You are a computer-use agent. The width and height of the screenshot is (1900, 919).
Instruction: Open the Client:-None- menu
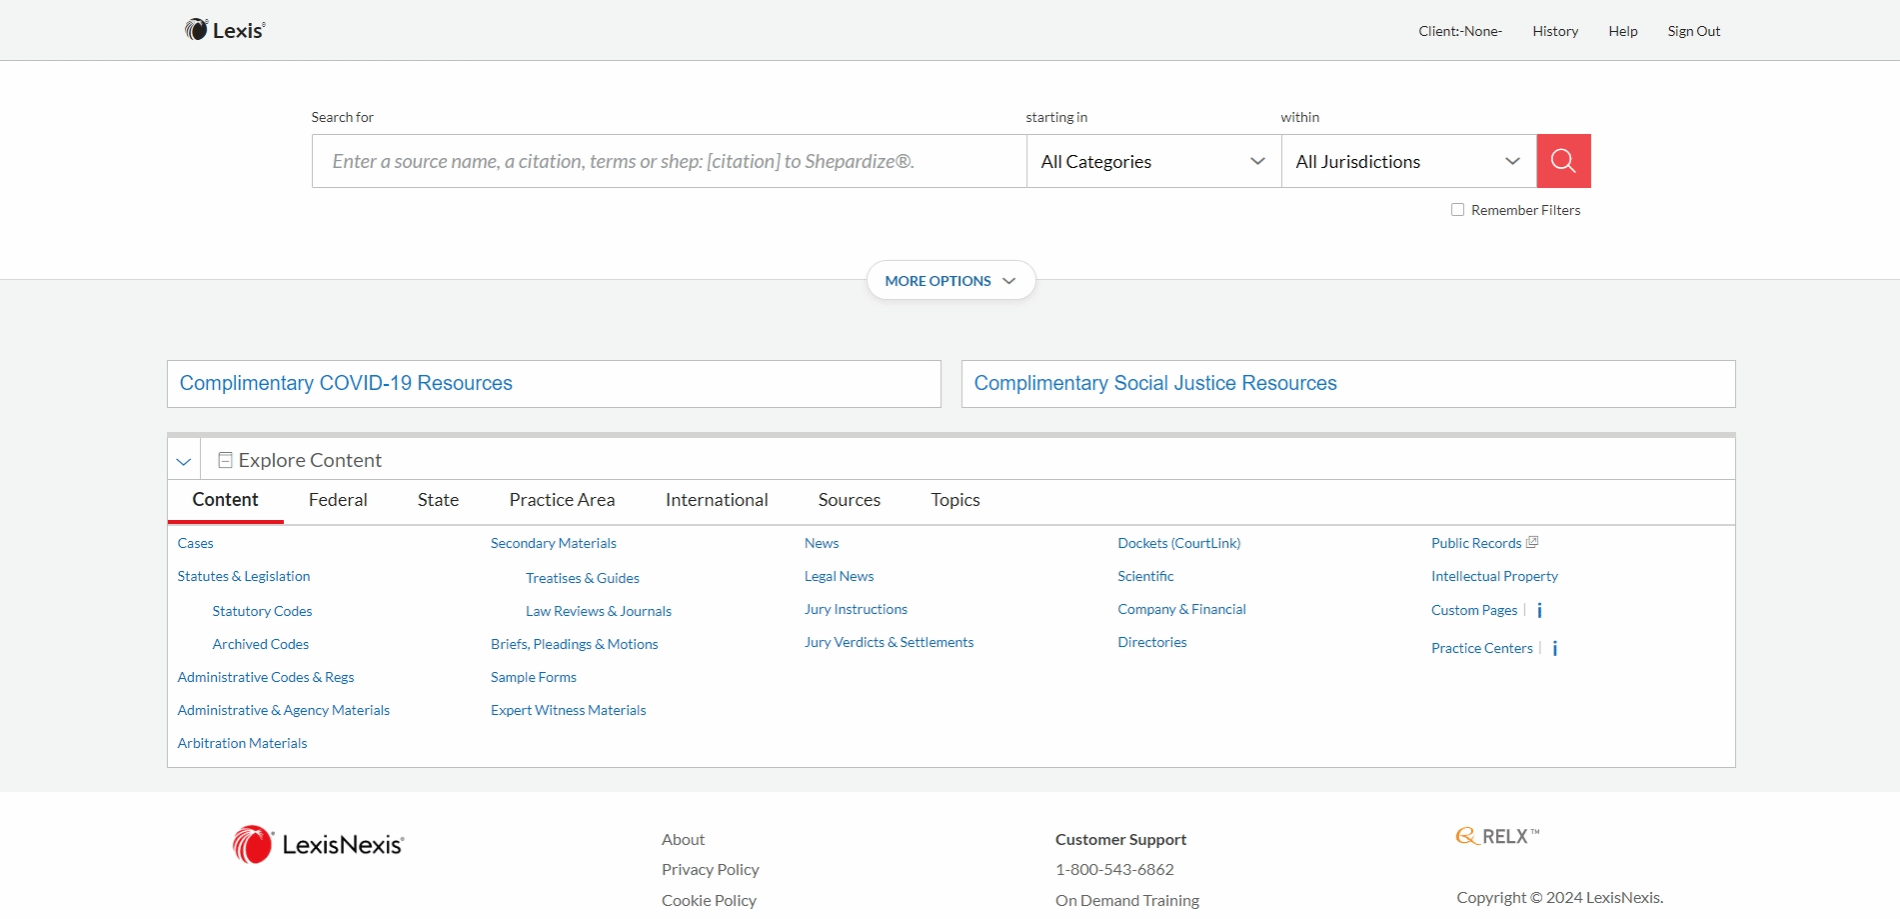click(1460, 31)
